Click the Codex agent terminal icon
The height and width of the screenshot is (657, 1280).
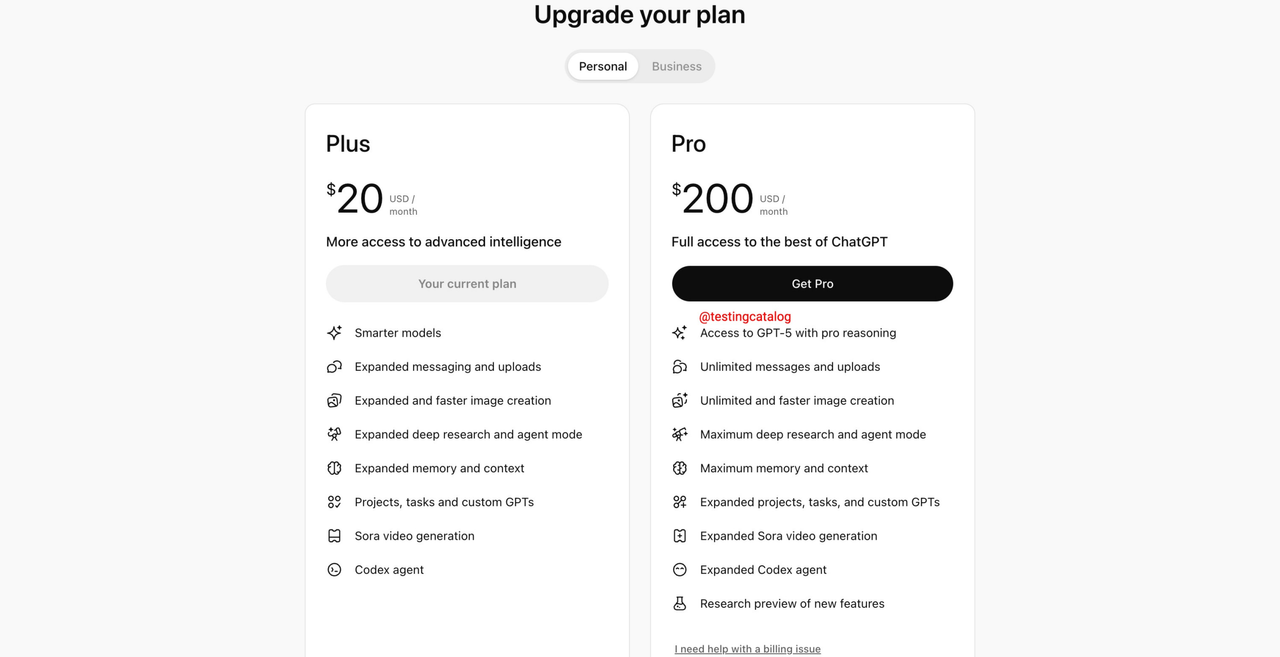334,570
